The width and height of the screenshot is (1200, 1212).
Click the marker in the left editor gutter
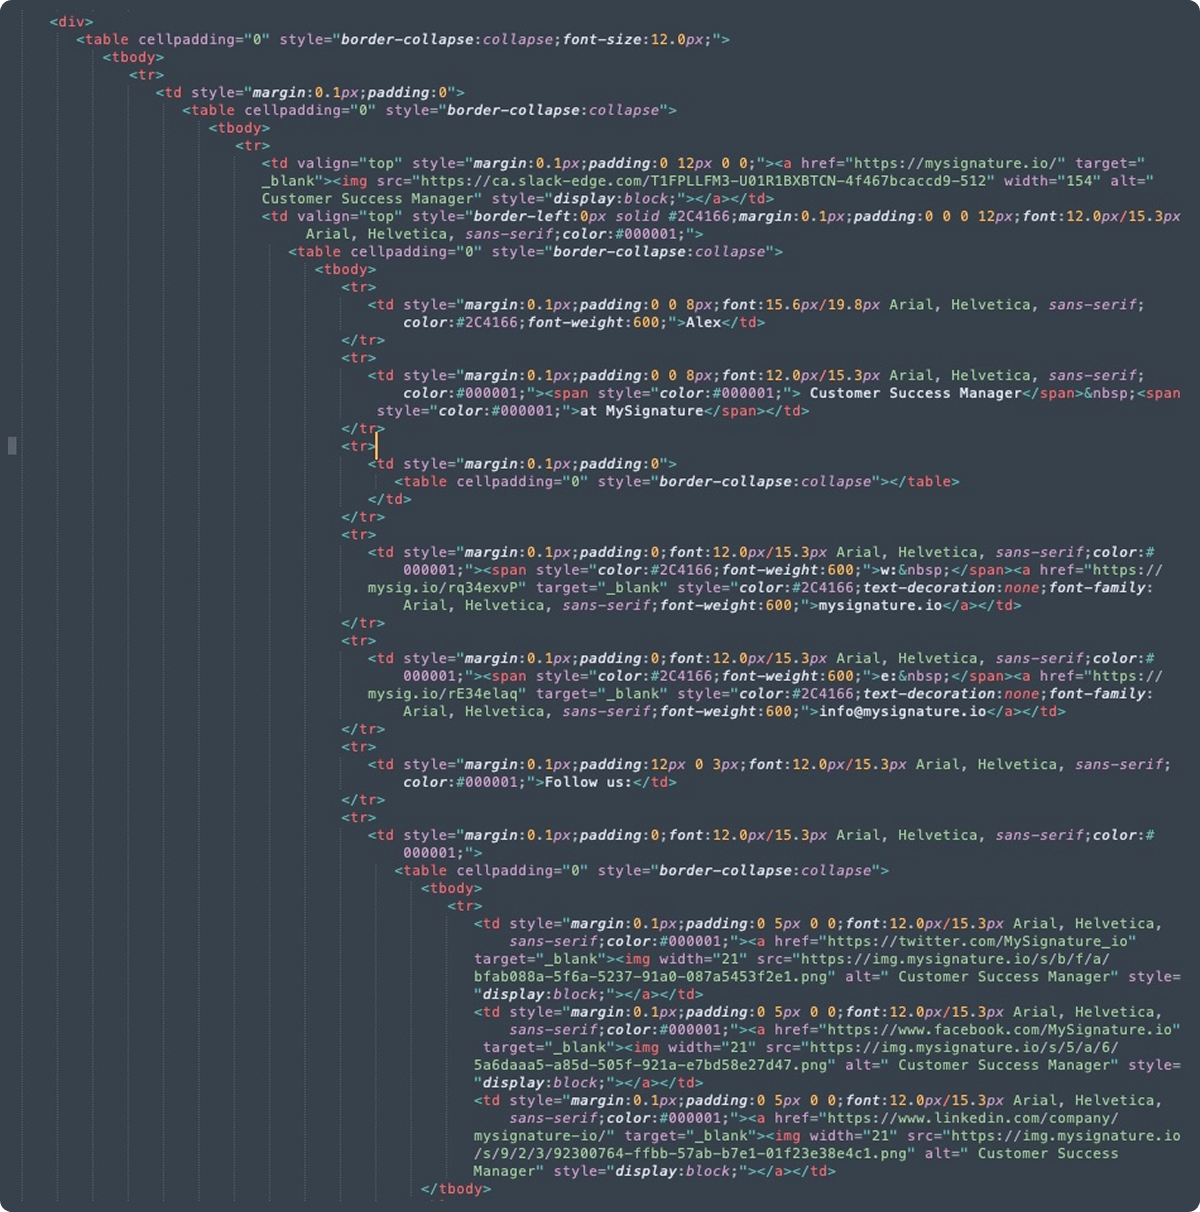(x=12, y=447)
